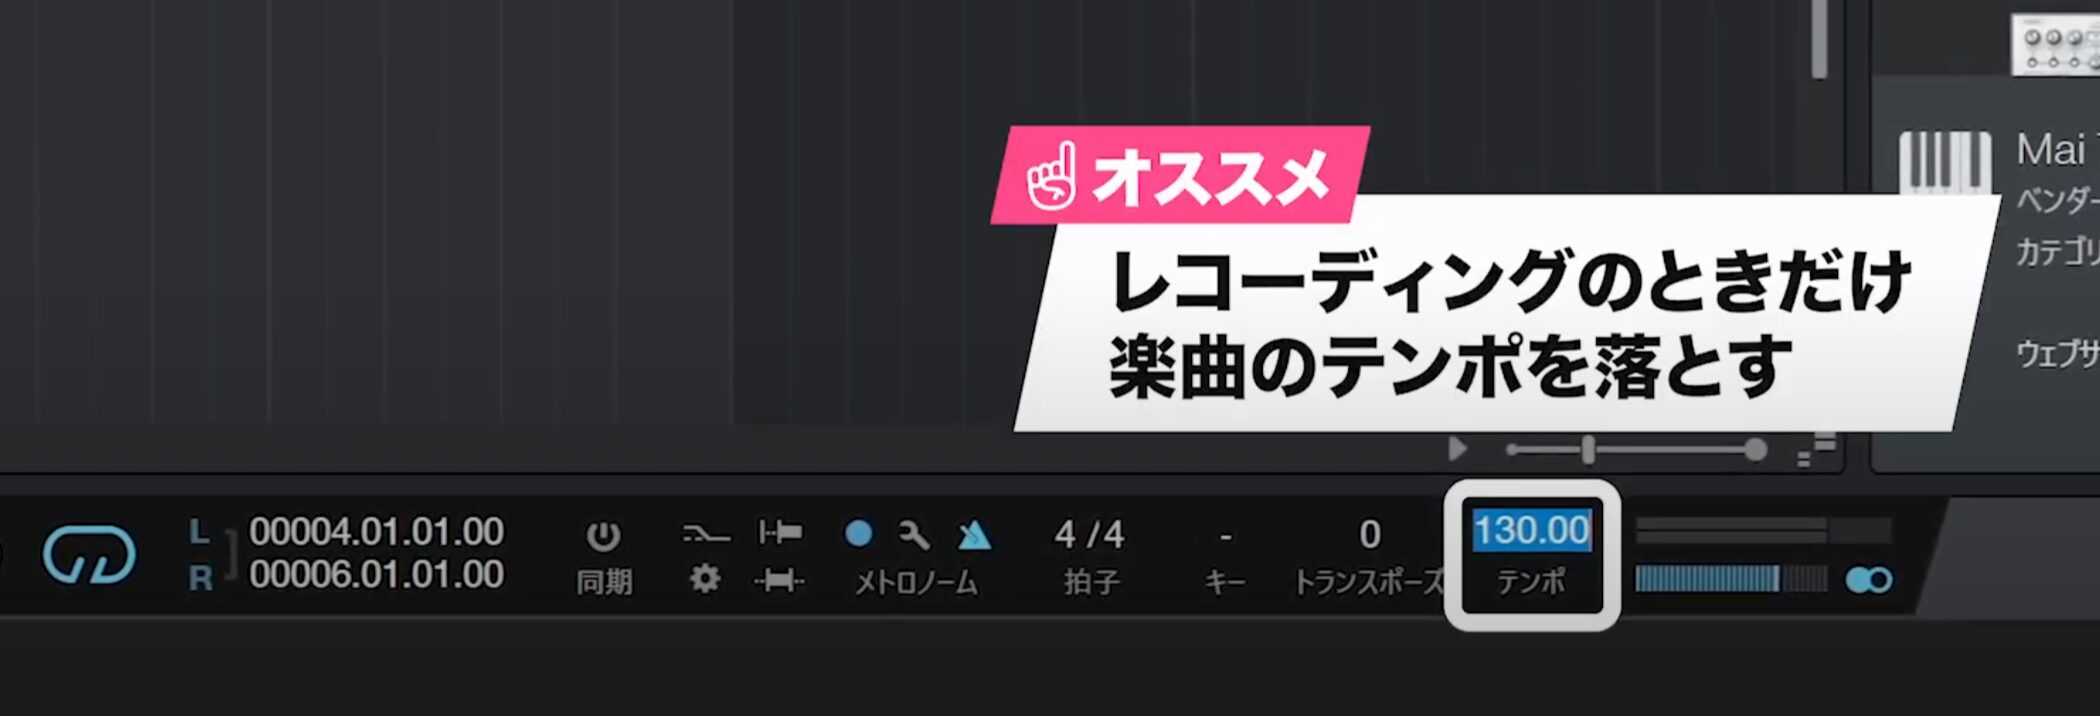The width and height of the screenshot is (2100, 716).
Task: Toggle metronome click blue dot
Action: tap(858, 533)
